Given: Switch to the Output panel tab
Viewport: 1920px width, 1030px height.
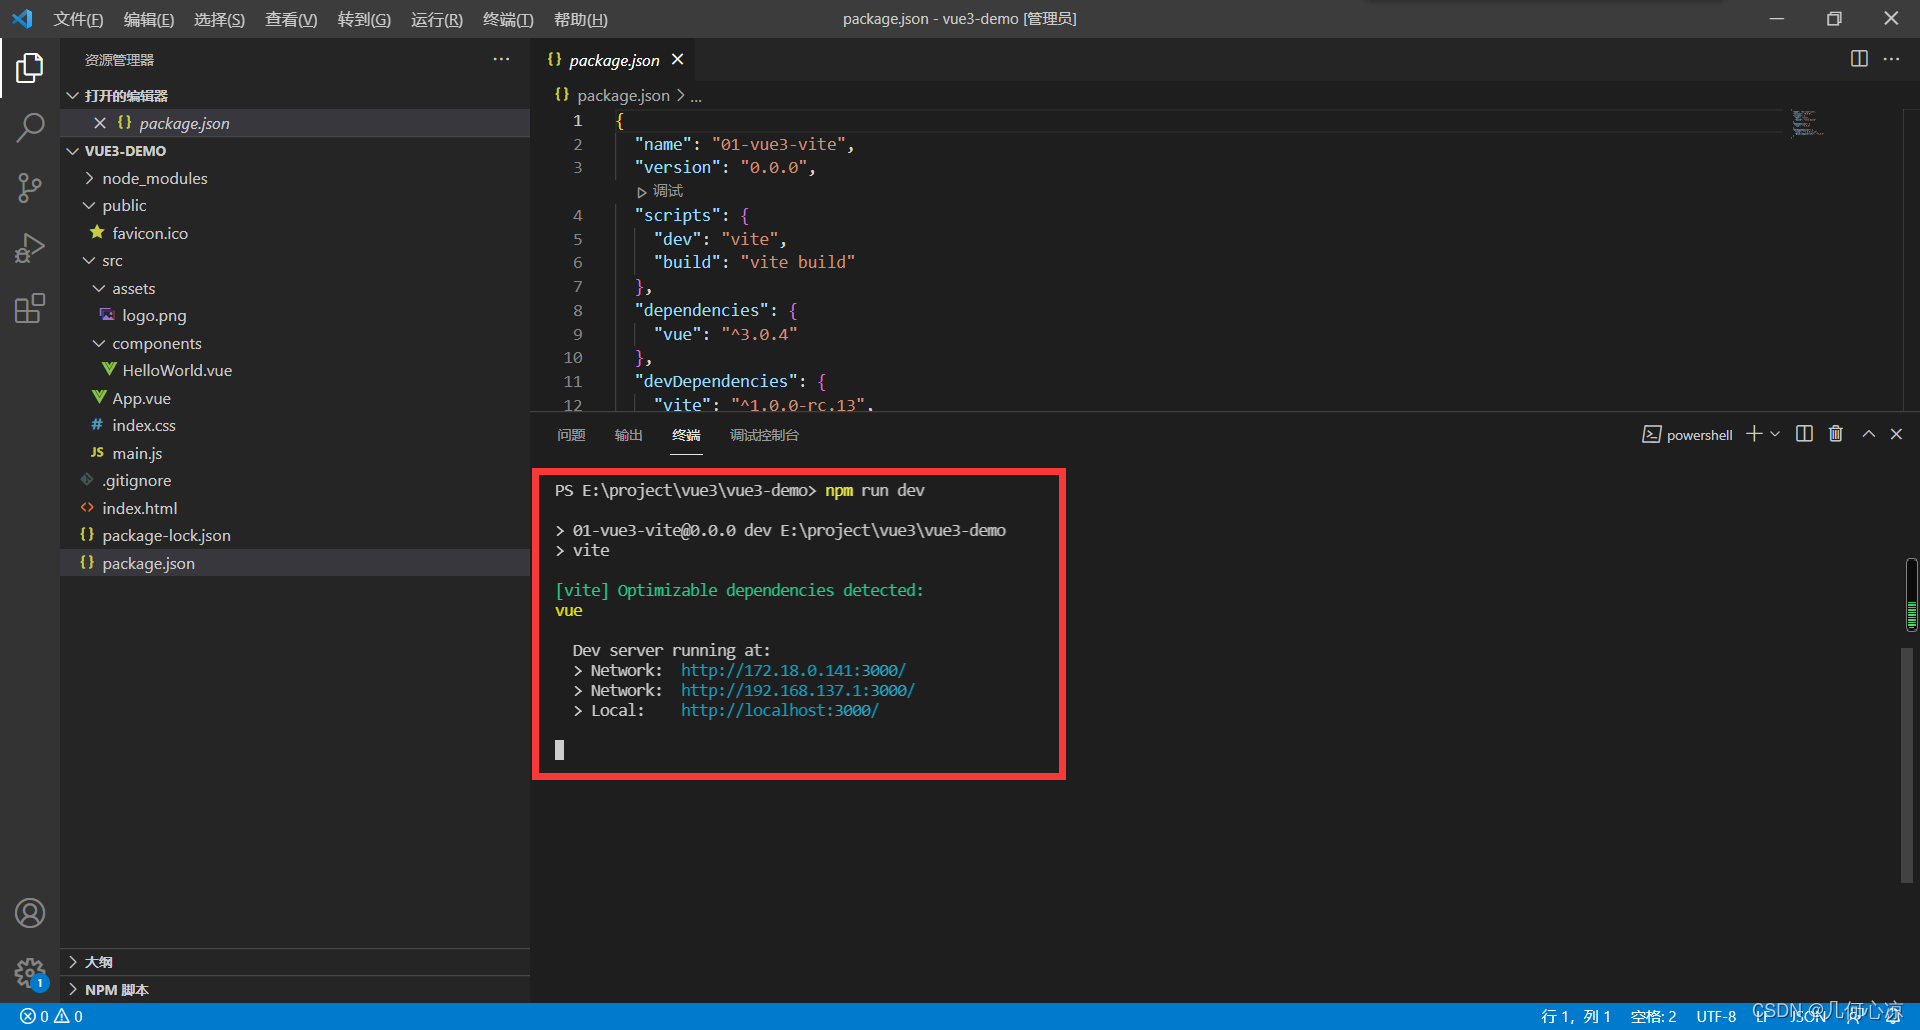Looking at the screenshot, I should (x=628, y=435).
